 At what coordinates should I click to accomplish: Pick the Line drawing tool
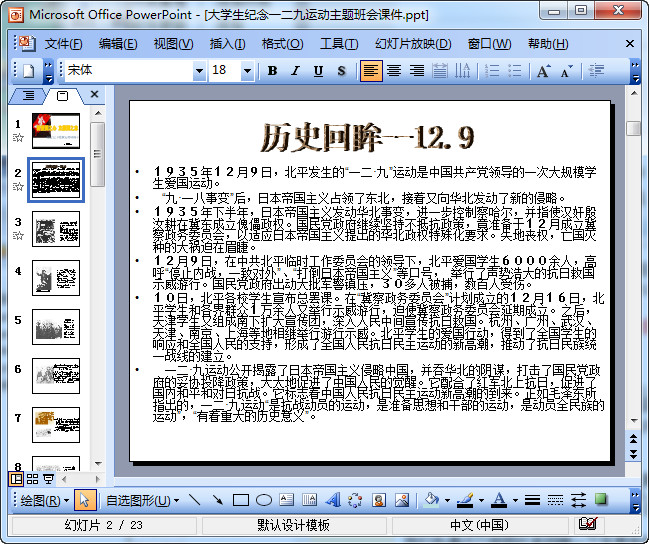pyautogui.click(x=195, y=499)
